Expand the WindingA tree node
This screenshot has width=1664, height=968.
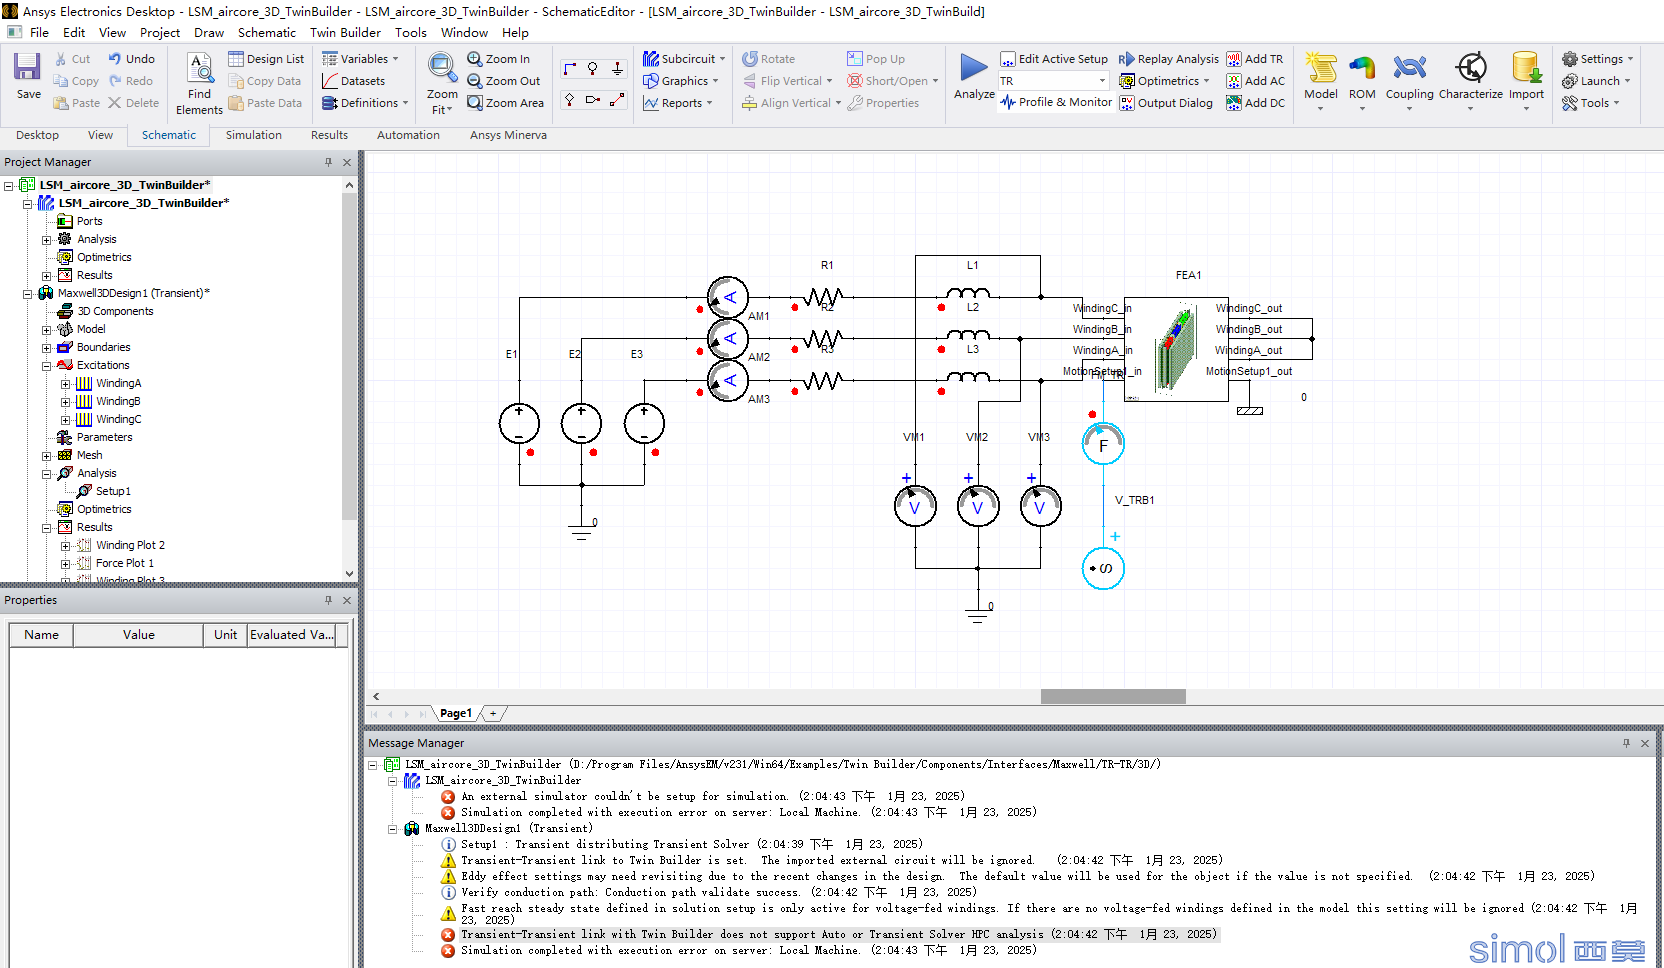pos(65,384)
